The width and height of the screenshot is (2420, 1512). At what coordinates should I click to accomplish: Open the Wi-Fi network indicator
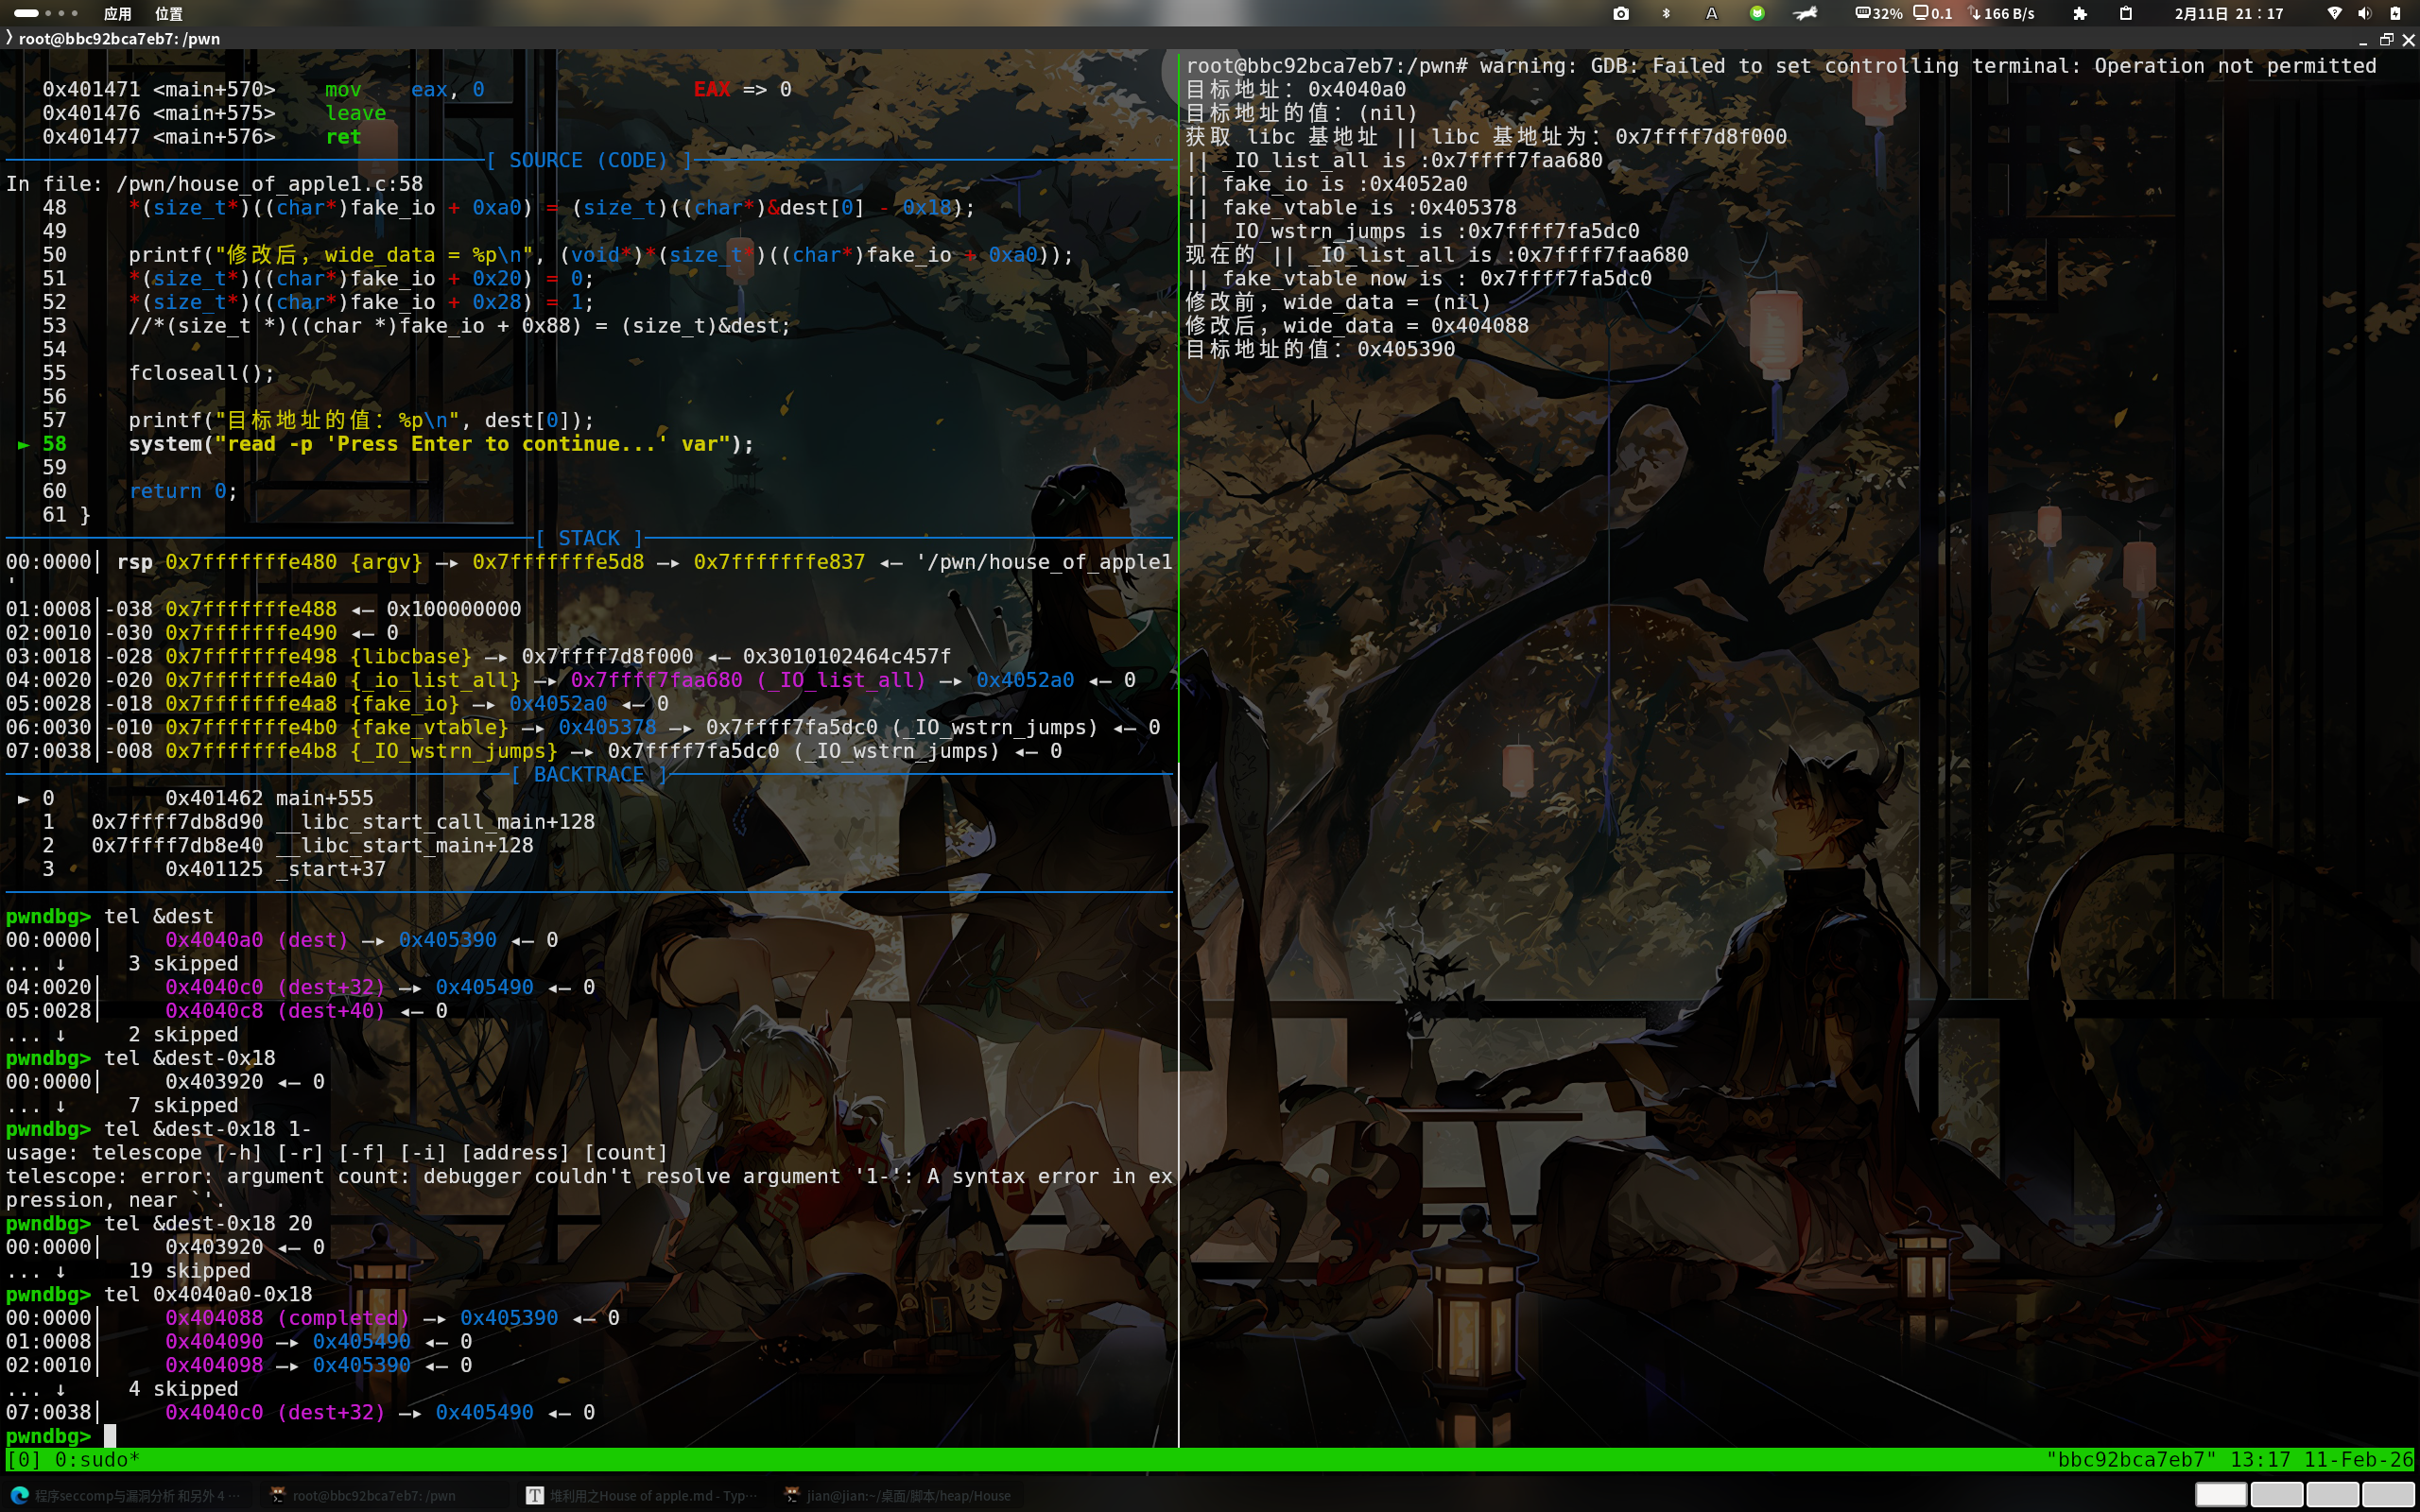pyautogui.click(x=2334, y=13)
